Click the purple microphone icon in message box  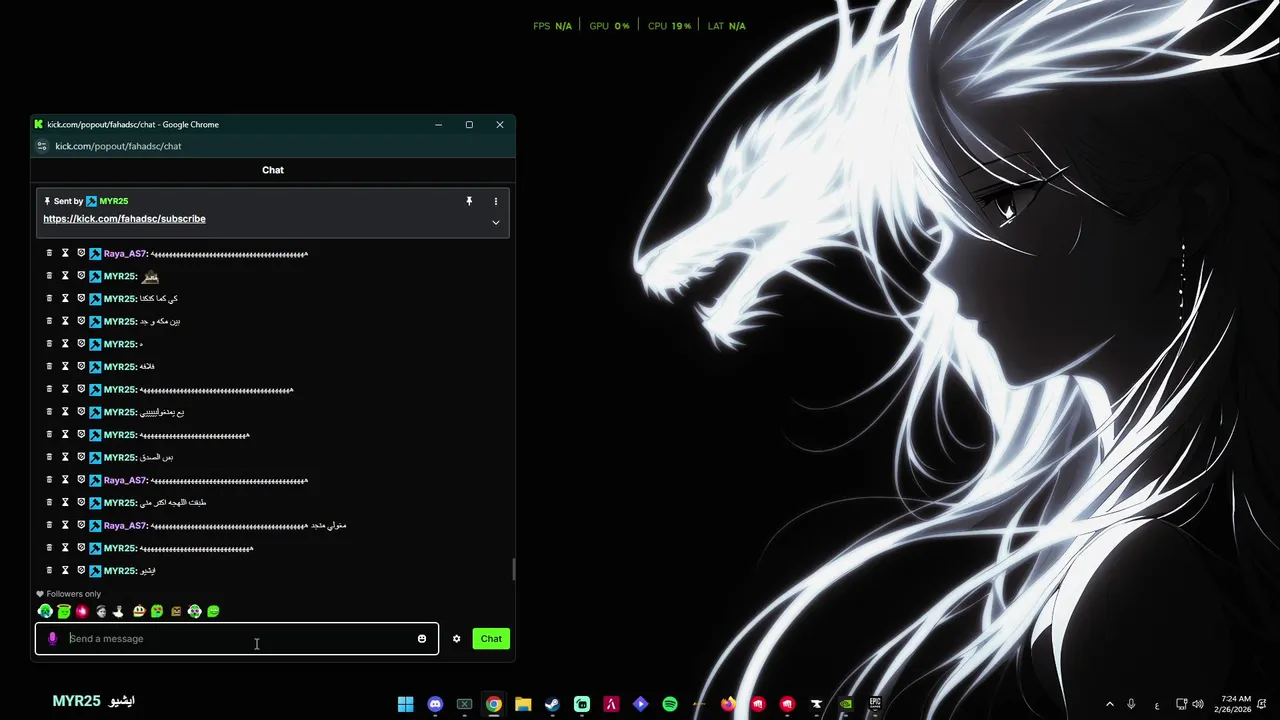(52, 638)
